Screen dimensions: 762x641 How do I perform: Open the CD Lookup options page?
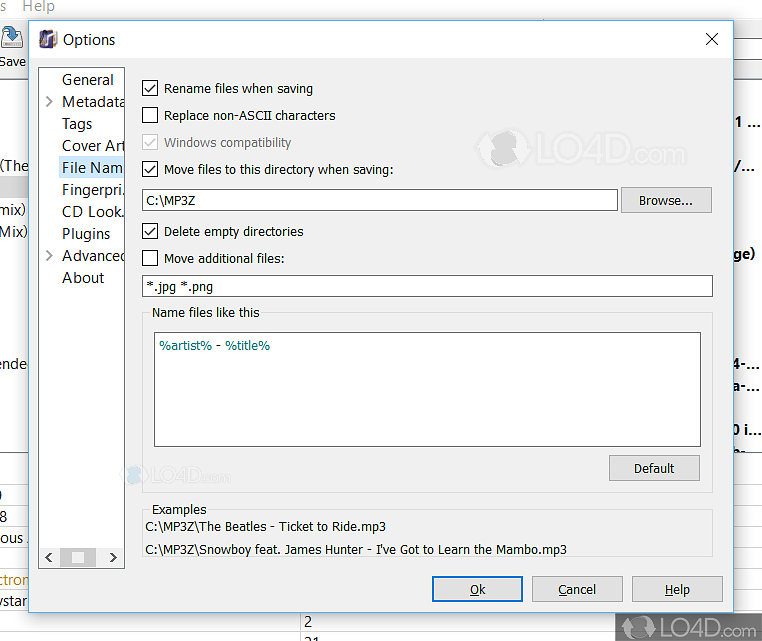pyautogui.click(x=93, y=212)
